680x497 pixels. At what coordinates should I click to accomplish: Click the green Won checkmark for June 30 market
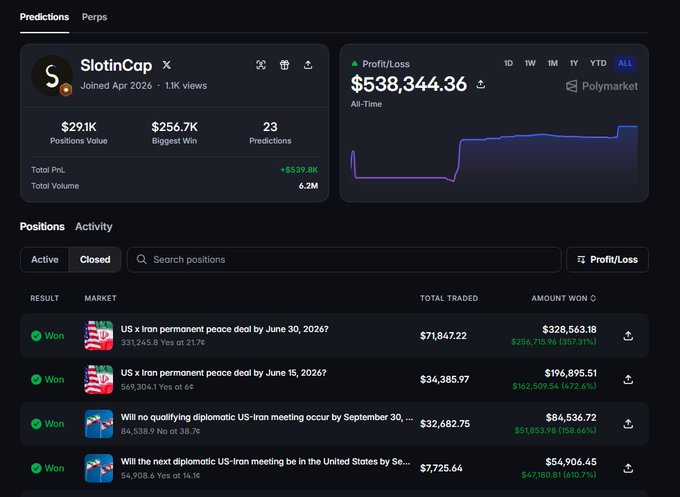click(x=36, y=336)
